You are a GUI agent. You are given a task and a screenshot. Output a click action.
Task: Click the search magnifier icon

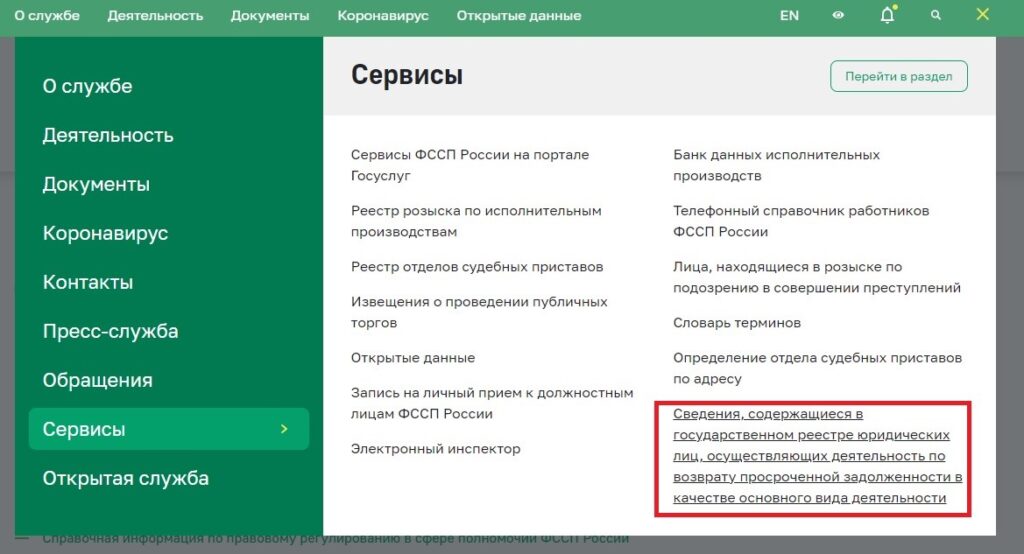936,16
